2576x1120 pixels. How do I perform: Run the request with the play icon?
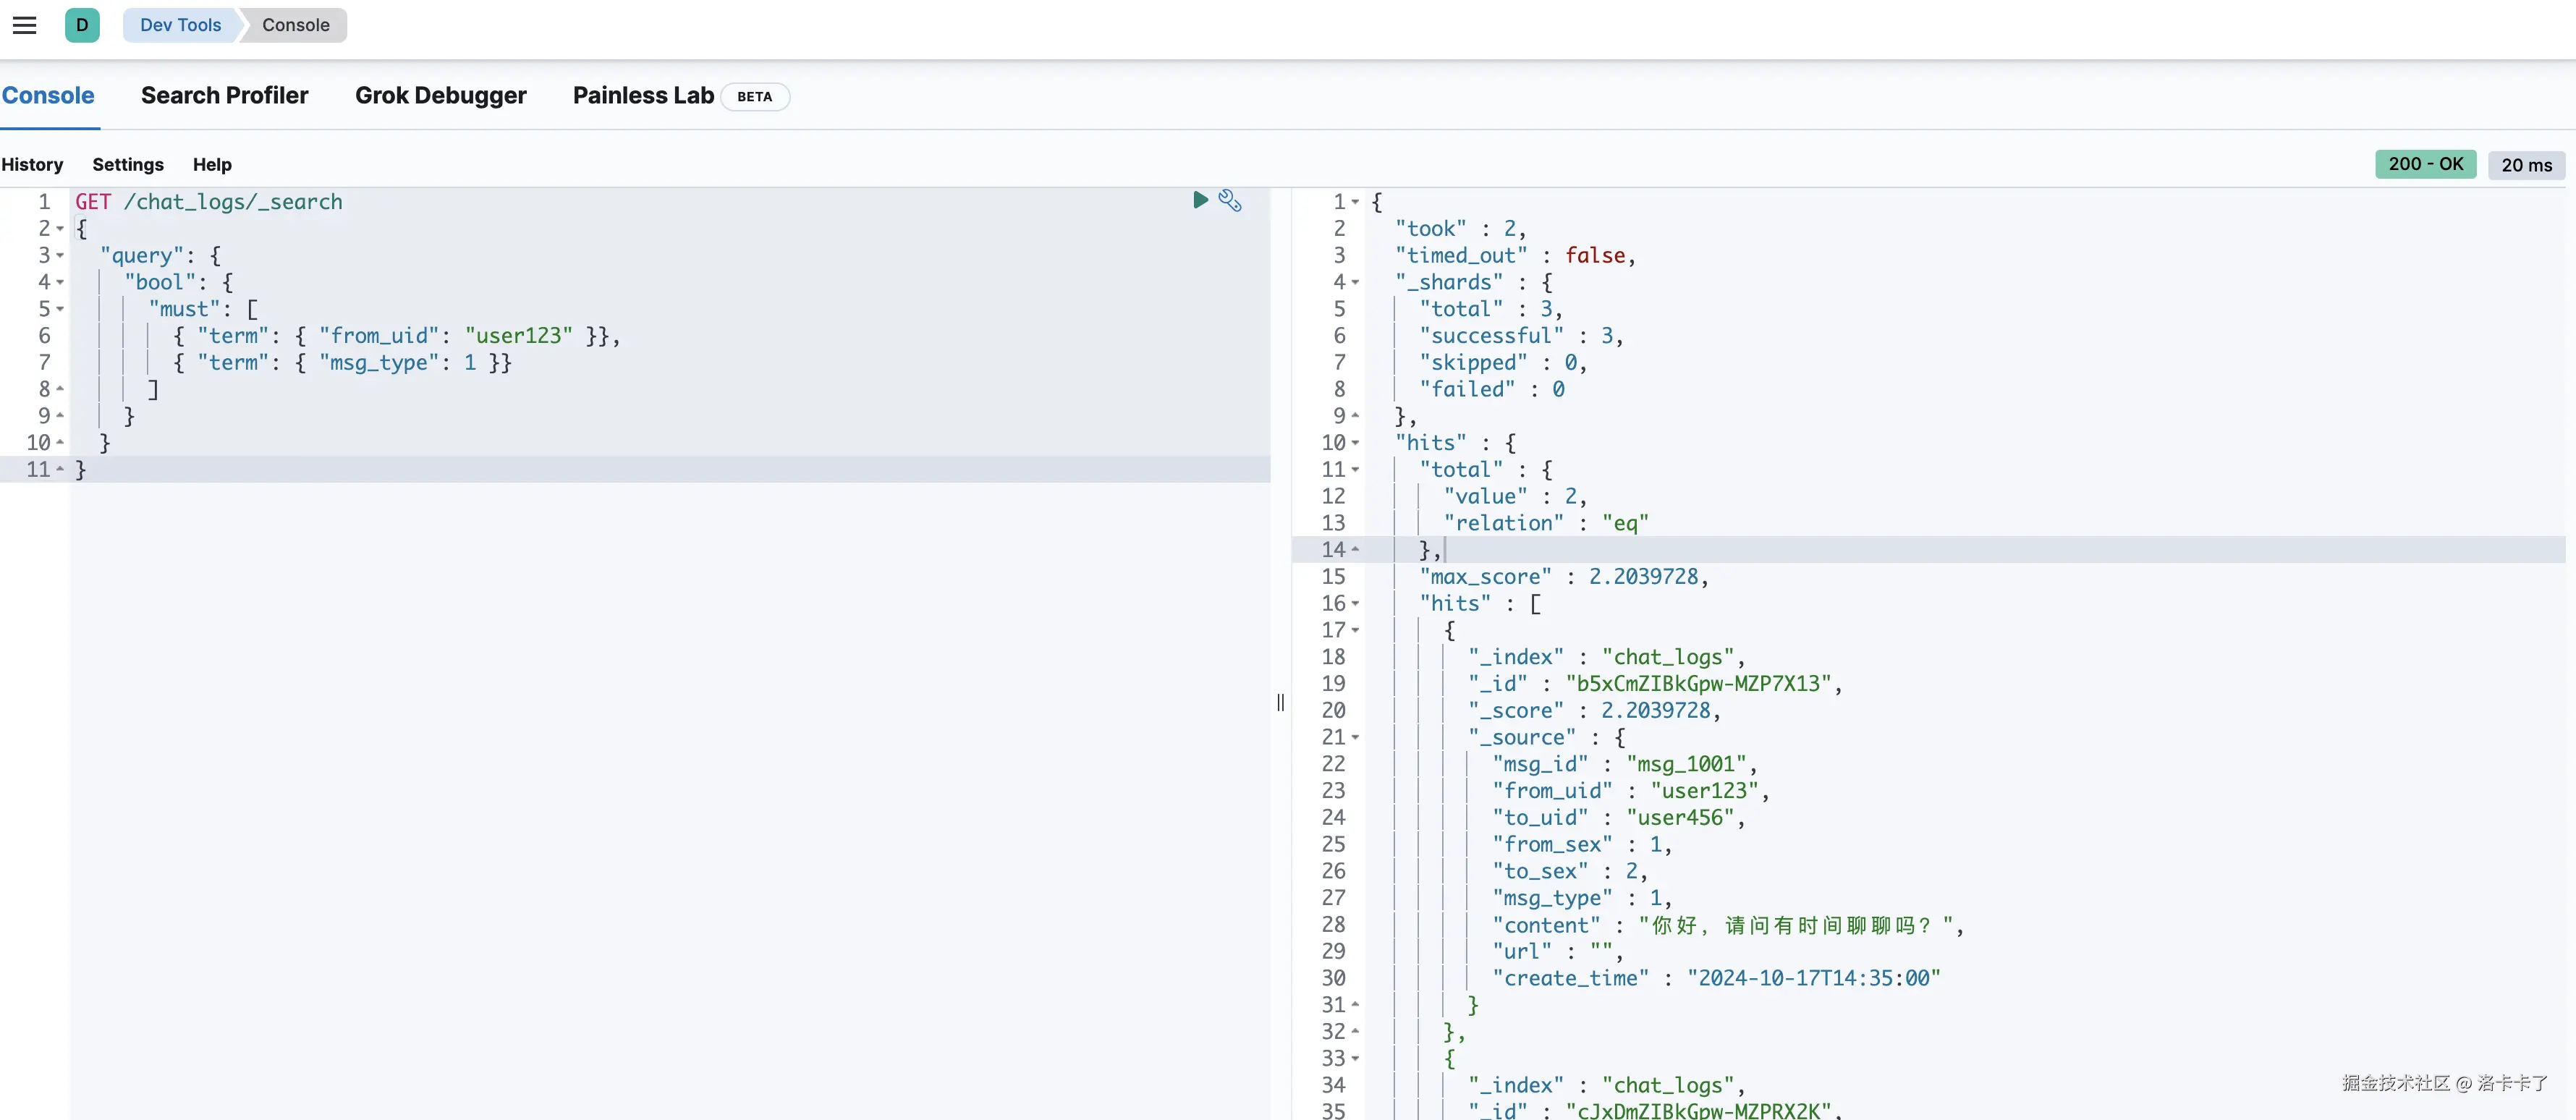point(1200,200)
